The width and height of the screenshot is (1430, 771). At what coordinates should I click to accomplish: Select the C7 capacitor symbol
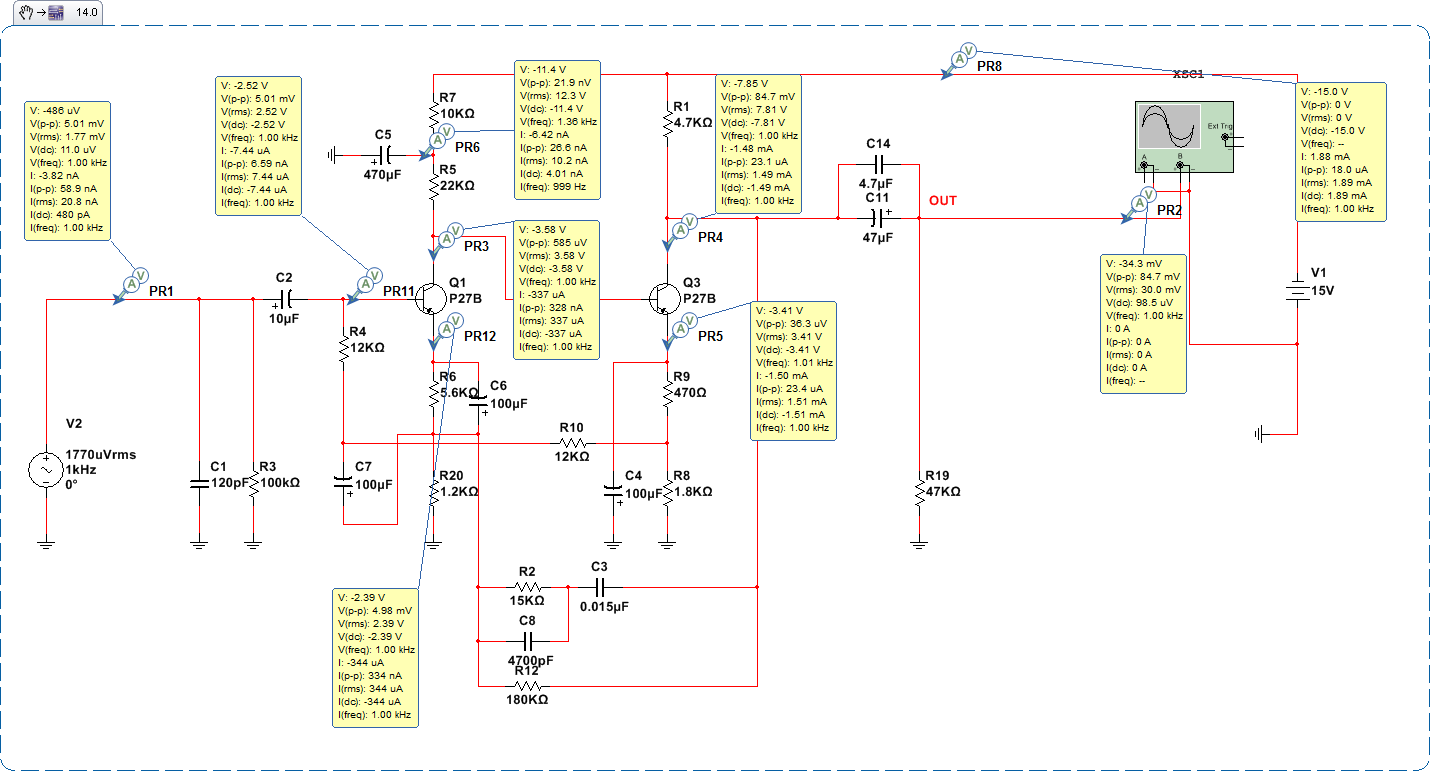point(344,484)
